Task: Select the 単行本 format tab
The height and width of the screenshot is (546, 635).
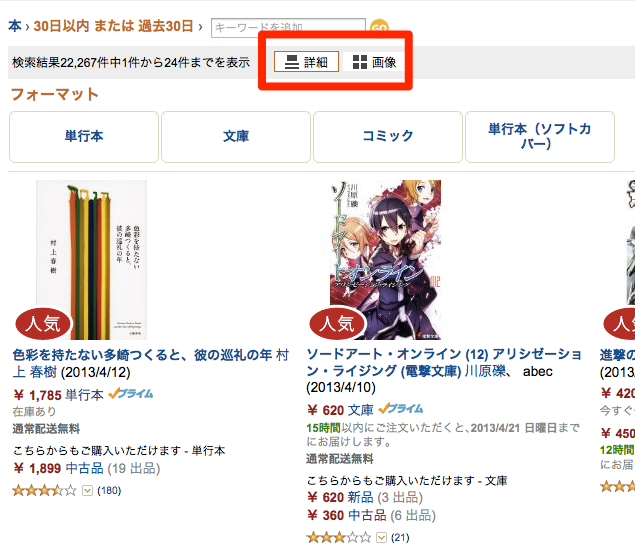Action: click(x=84, y=136)
